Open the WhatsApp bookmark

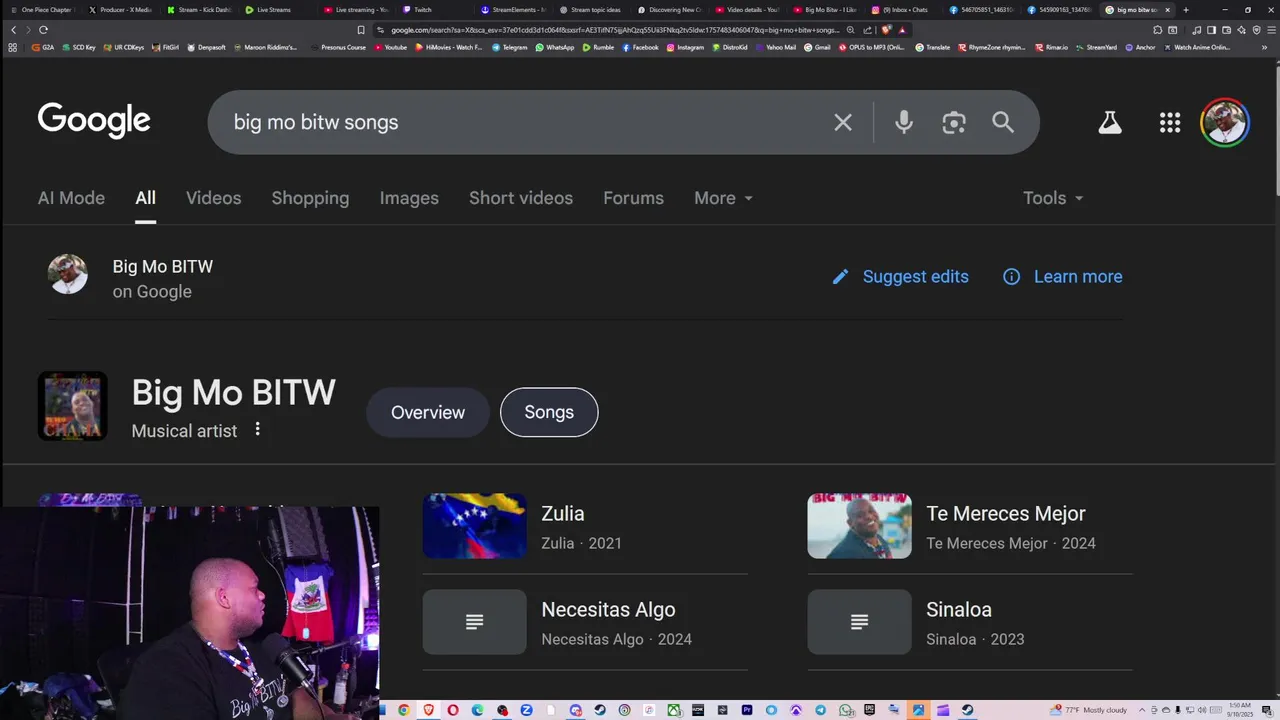coord(555,47)
